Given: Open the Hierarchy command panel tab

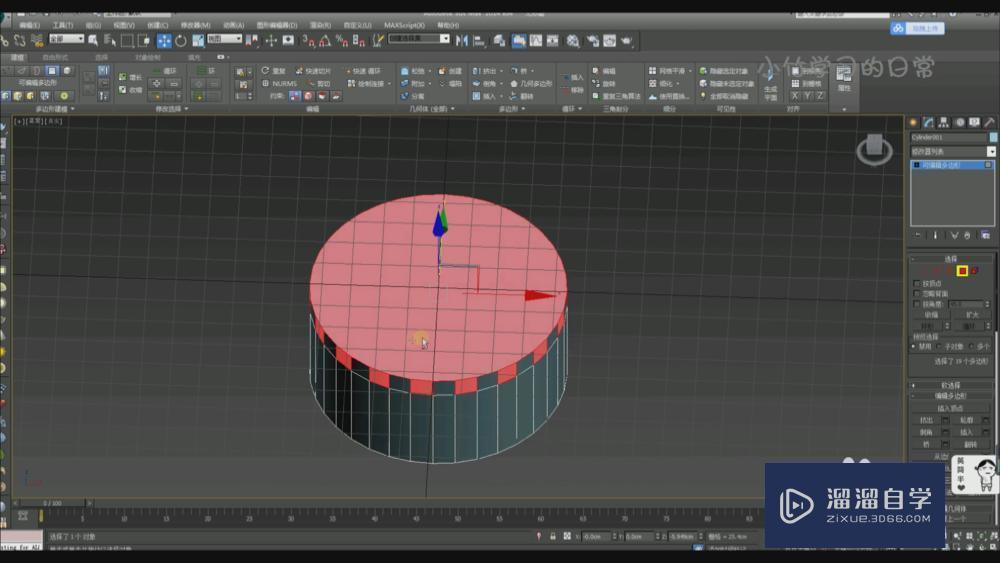Looking at the screenshot, I should click(x=944, y=122).
